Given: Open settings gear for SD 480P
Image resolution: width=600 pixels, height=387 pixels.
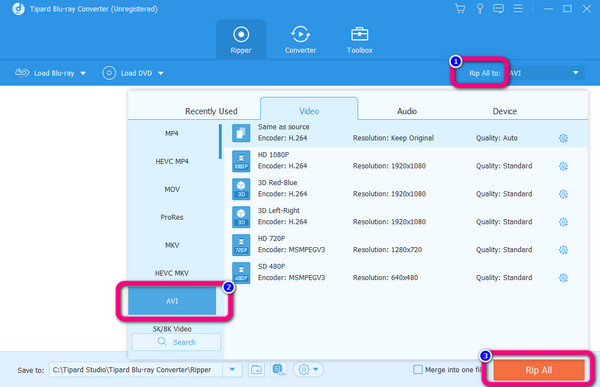Looking at the screenshot, I should pos(563,278).
